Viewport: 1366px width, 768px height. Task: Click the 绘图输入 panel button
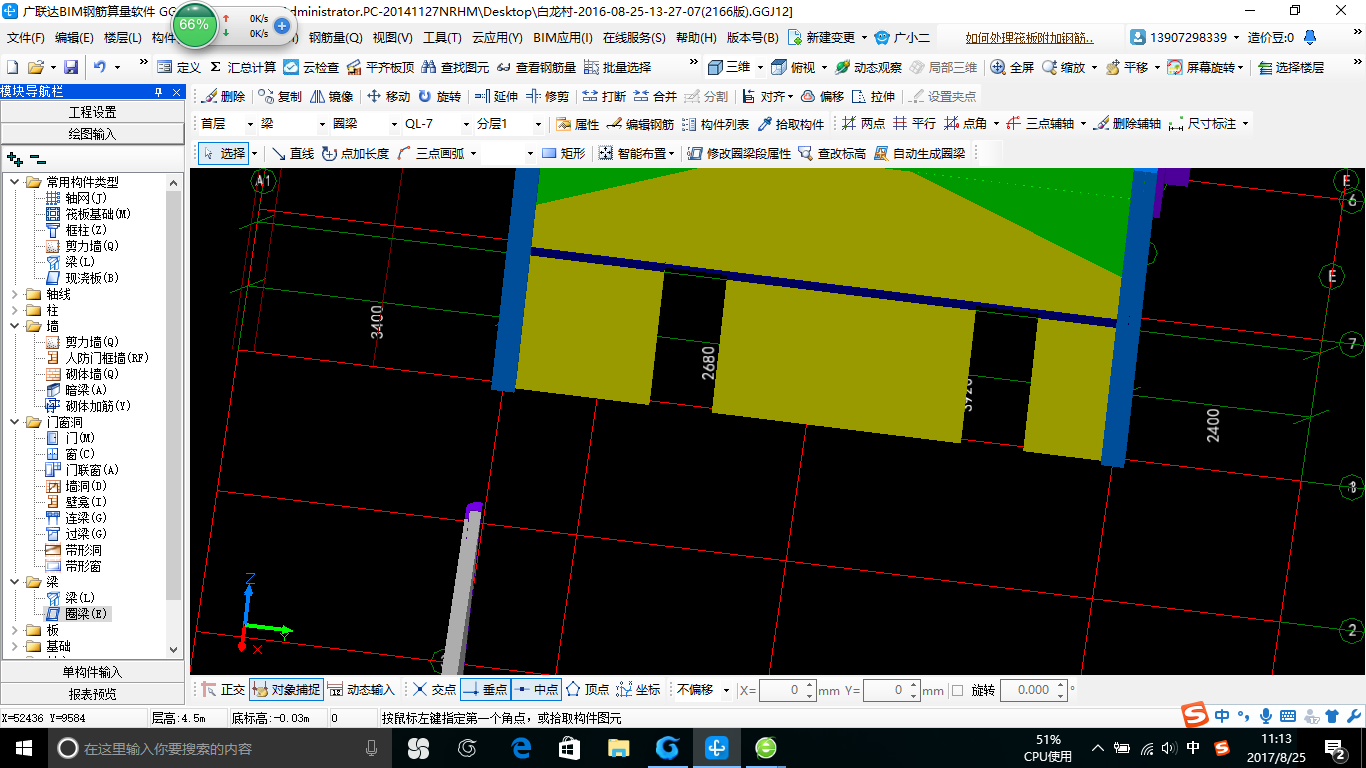tap(92, 134)
